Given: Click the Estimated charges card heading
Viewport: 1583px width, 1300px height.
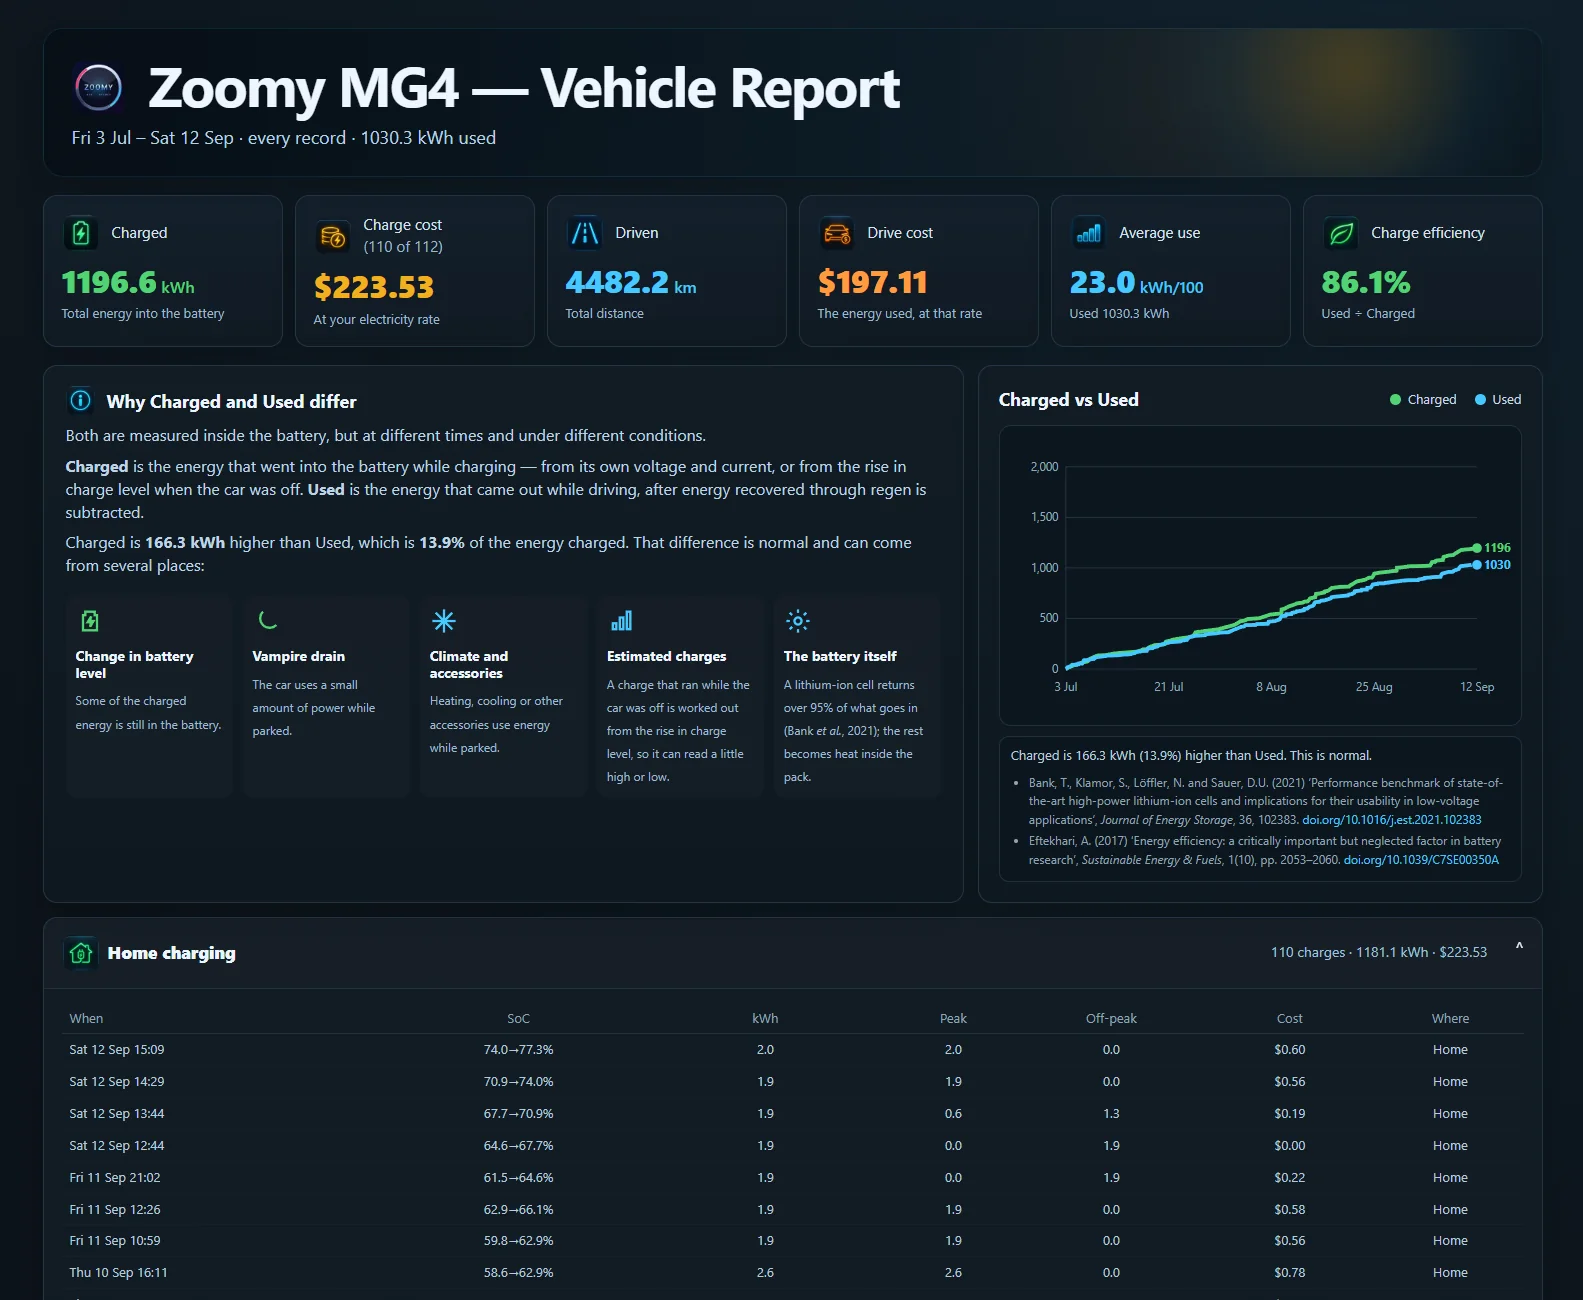Looking at the screenshot, I should (666, 656).
